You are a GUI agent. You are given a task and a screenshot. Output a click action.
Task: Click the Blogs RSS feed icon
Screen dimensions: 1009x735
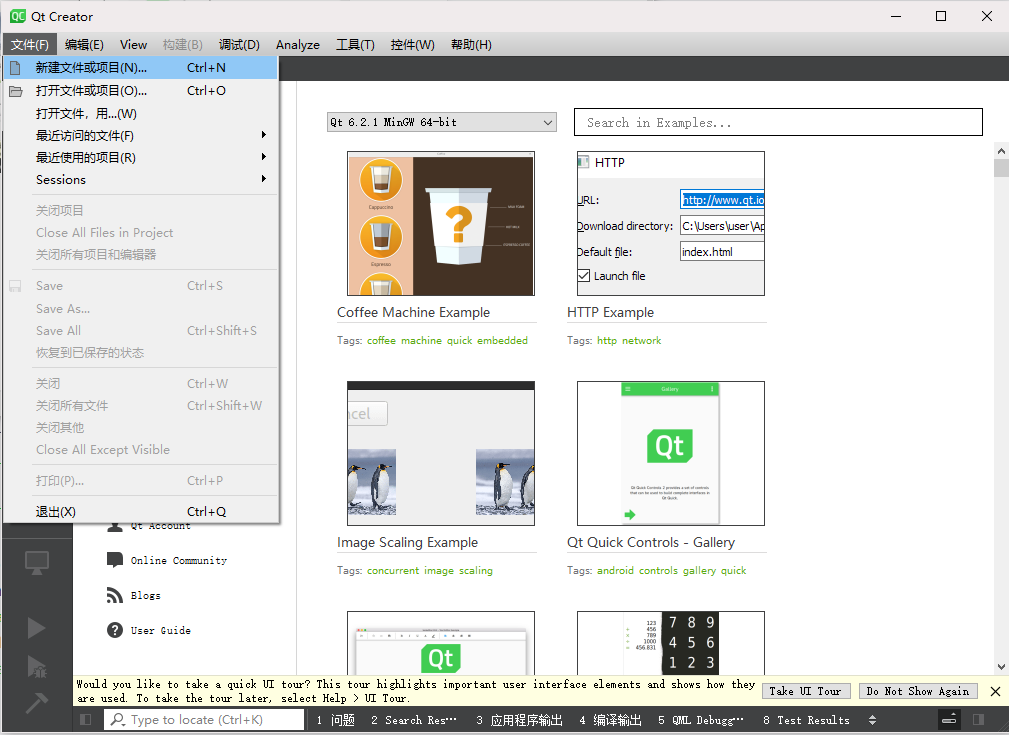(x=115, y=595)
